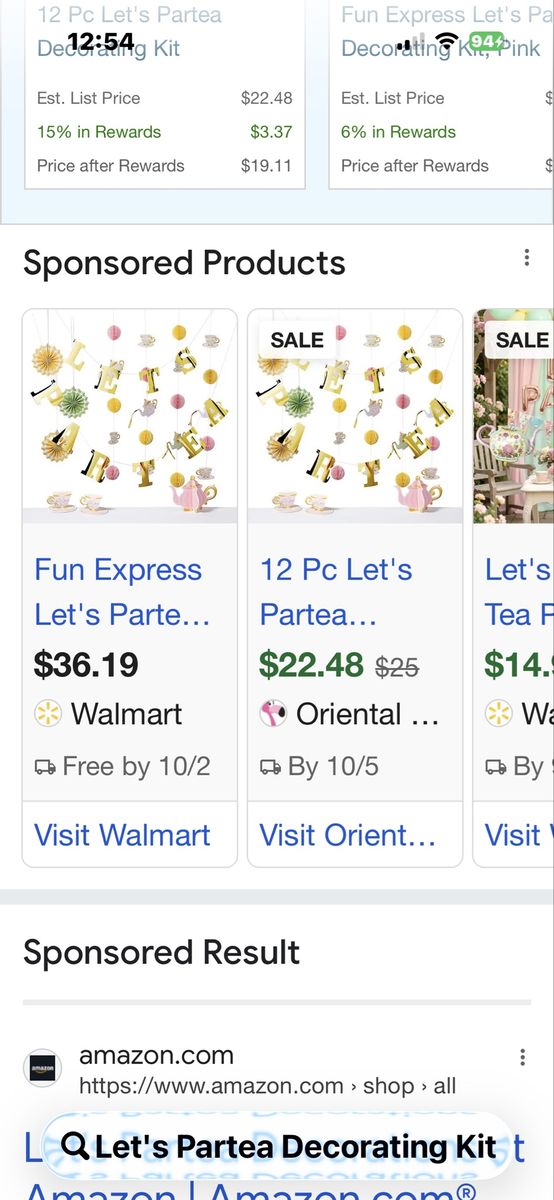Open amazon.com result three-dot menu
Viewport: 554px width, 1200px height.
[x=522, y=1058]
